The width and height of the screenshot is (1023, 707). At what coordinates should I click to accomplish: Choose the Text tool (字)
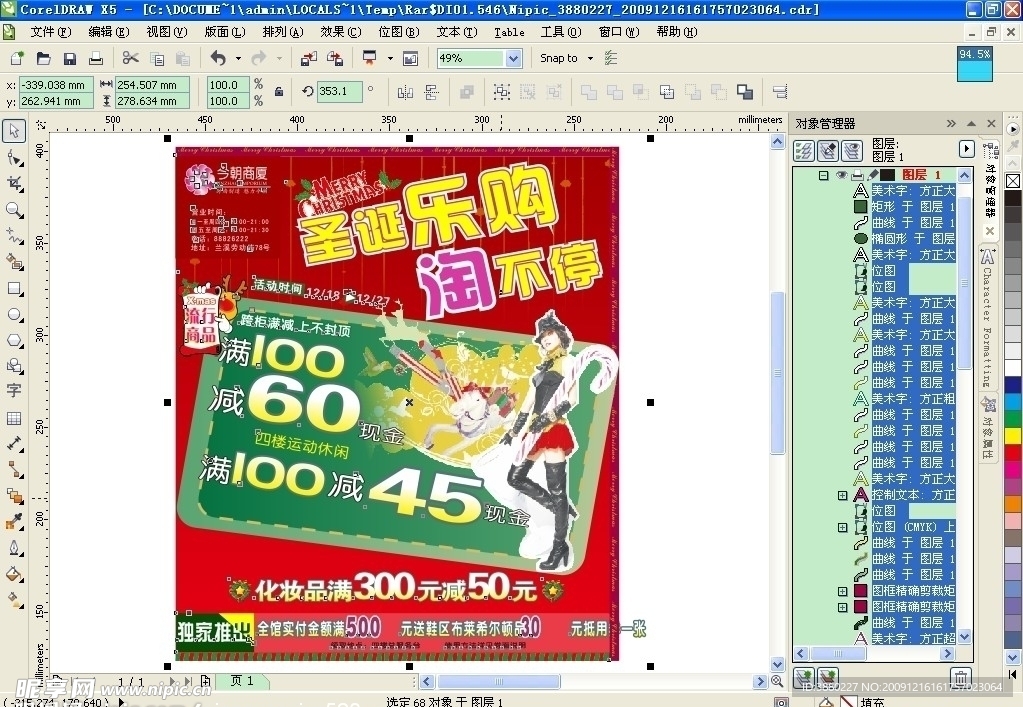[x=14, y=391]
